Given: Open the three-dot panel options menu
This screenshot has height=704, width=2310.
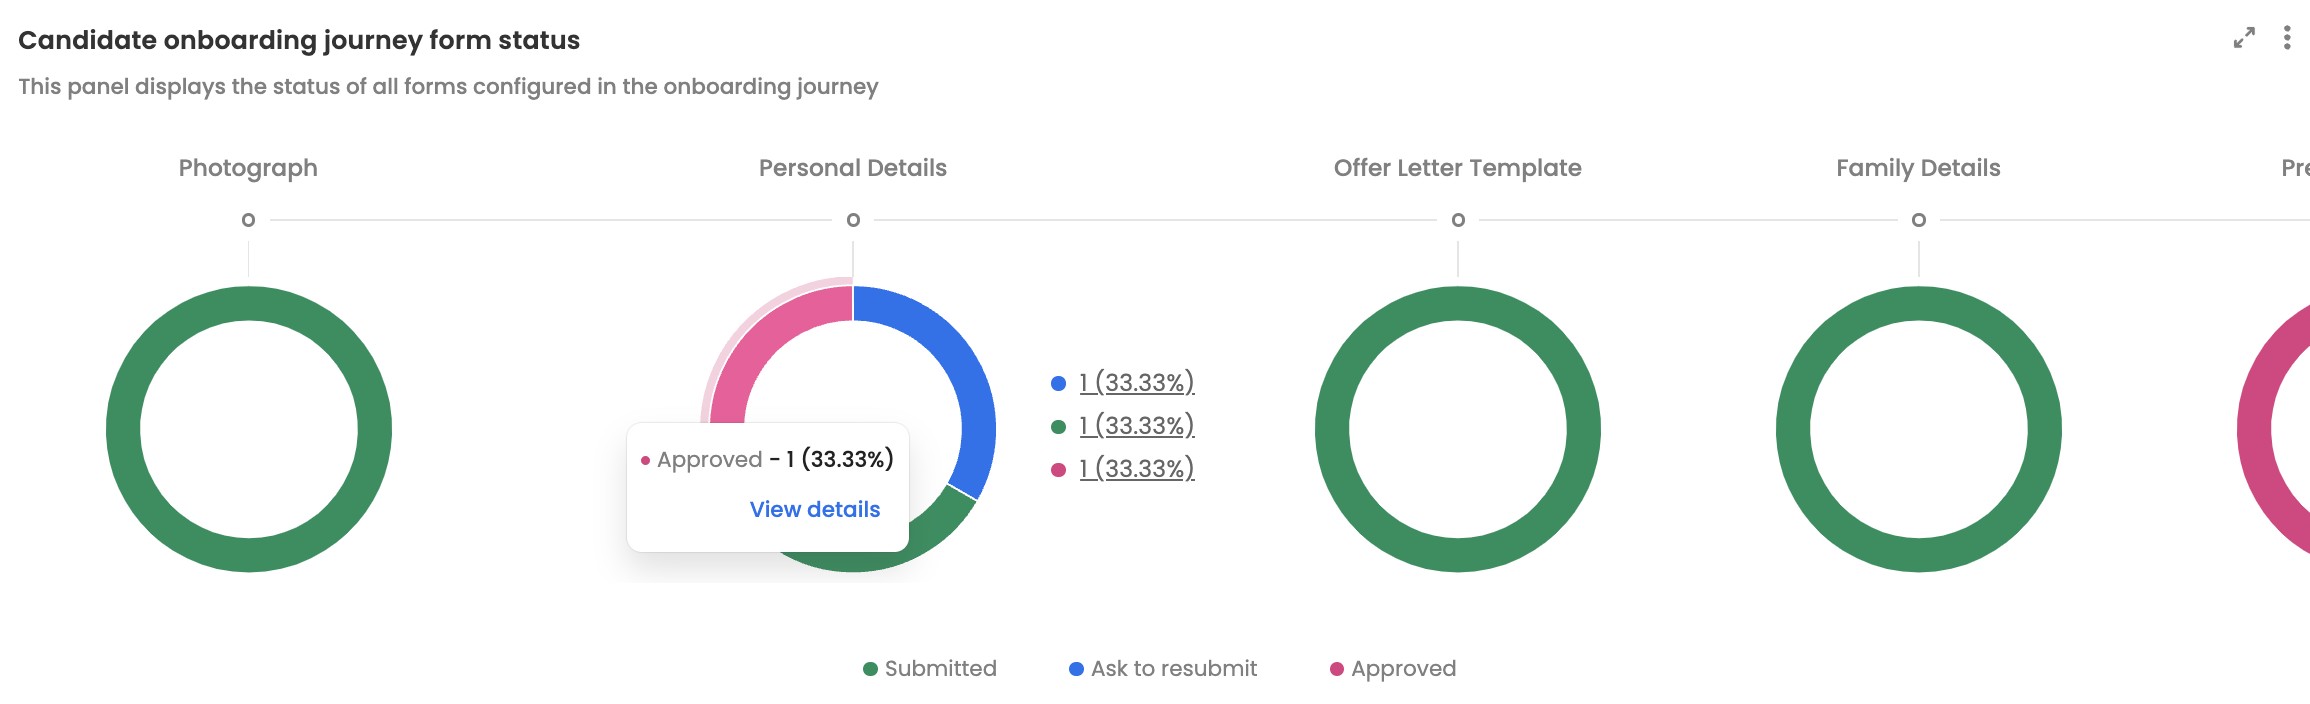Looking at the screenshot, I should (x=2287, y=38).
